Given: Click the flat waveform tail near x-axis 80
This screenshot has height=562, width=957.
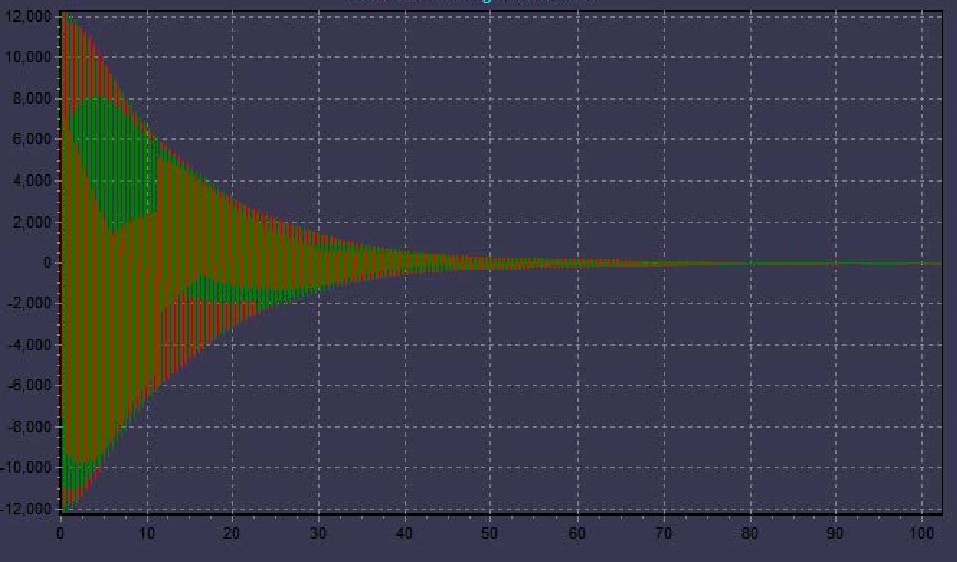Looking at the screenshot, I should point(749,264).
